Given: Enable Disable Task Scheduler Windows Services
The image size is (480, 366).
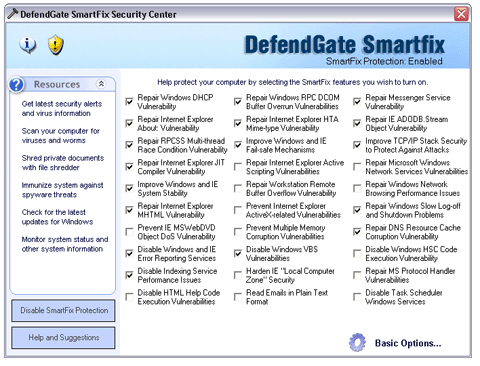Looking at the screenshot, I should pos(357,296).
